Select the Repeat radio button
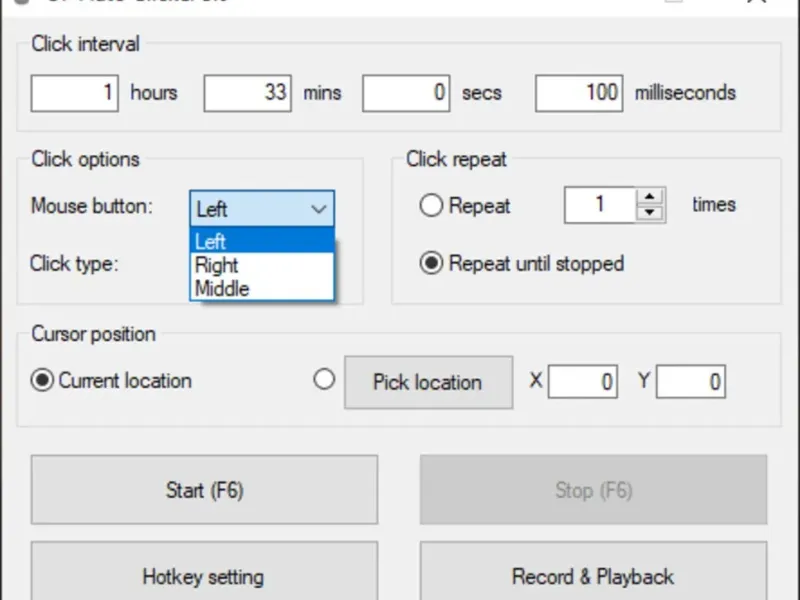The image size is (800, 600). pyautogui.click(x=431, y=206)
